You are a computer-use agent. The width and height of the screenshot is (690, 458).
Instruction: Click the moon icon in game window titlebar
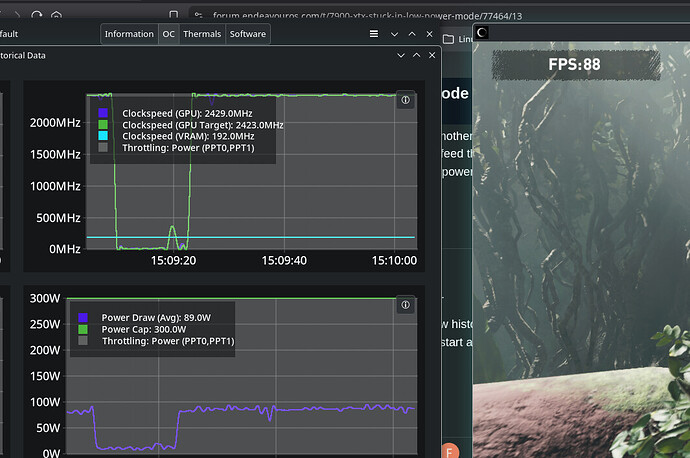point(482,33)
